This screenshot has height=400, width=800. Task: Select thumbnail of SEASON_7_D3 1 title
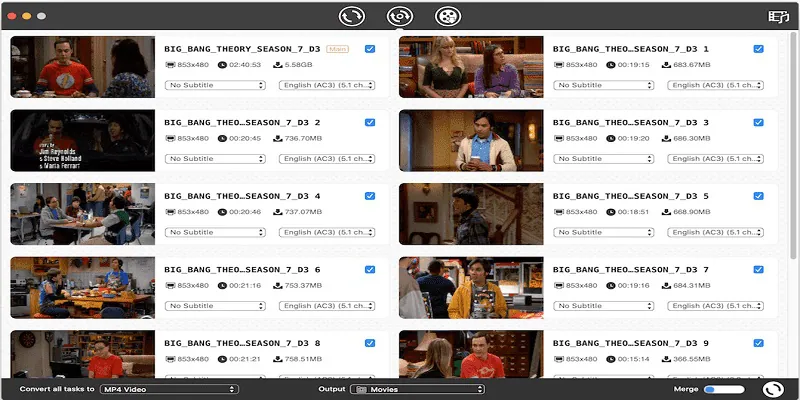click(471, 67)
